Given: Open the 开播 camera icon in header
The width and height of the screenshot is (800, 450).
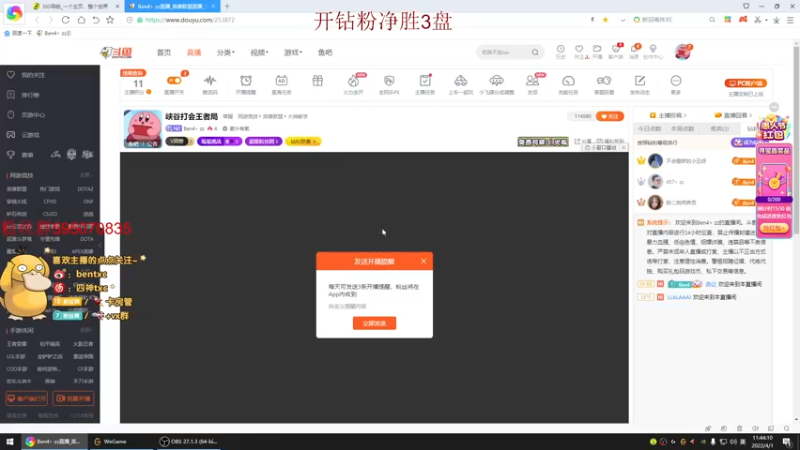Looking at the screenshot, I should coord(597,51).
